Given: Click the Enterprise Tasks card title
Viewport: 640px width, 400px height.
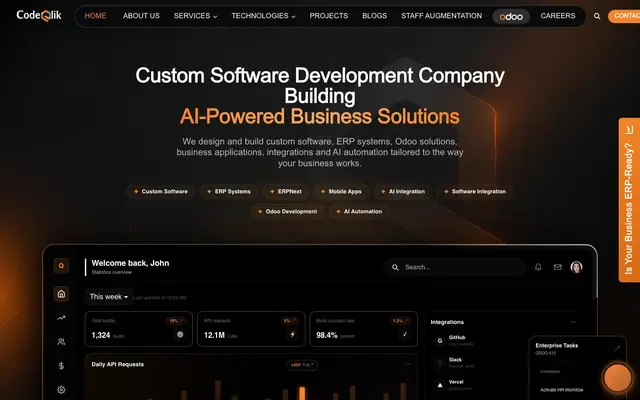Looking at the screenshot, I should click(x=557, y=345).
